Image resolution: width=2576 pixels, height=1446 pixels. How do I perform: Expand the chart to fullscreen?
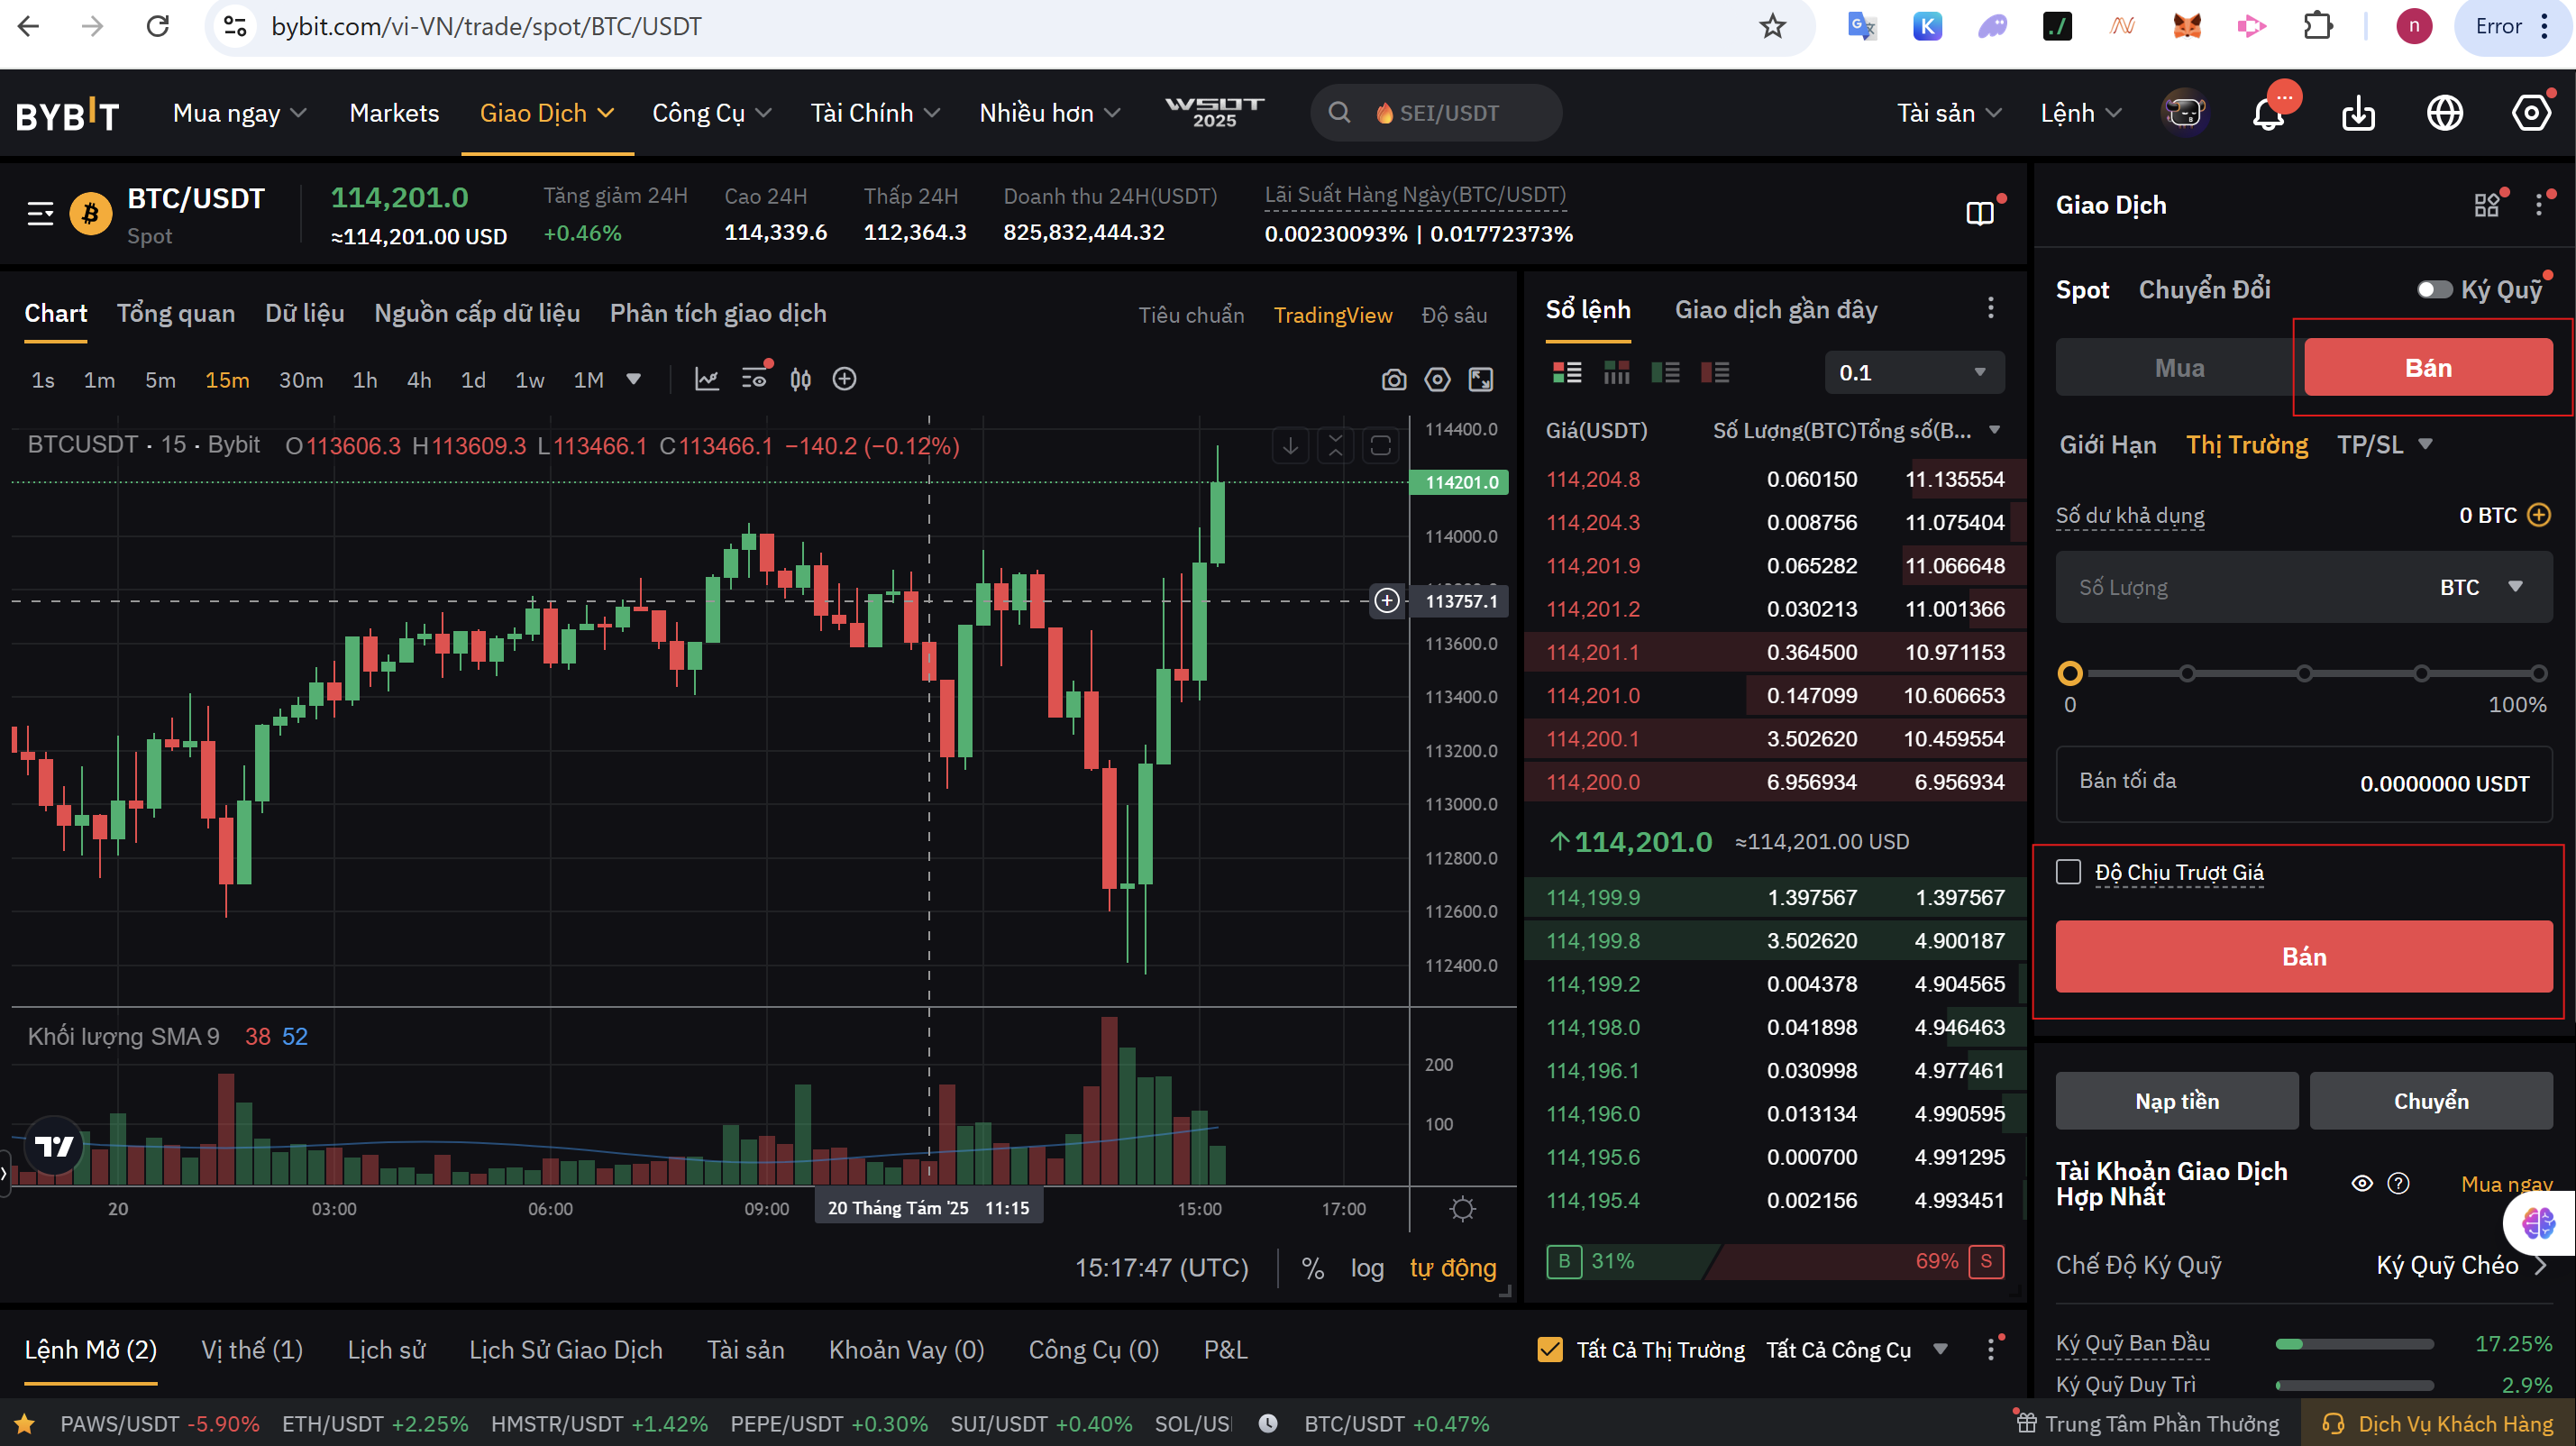(1480, 380)
